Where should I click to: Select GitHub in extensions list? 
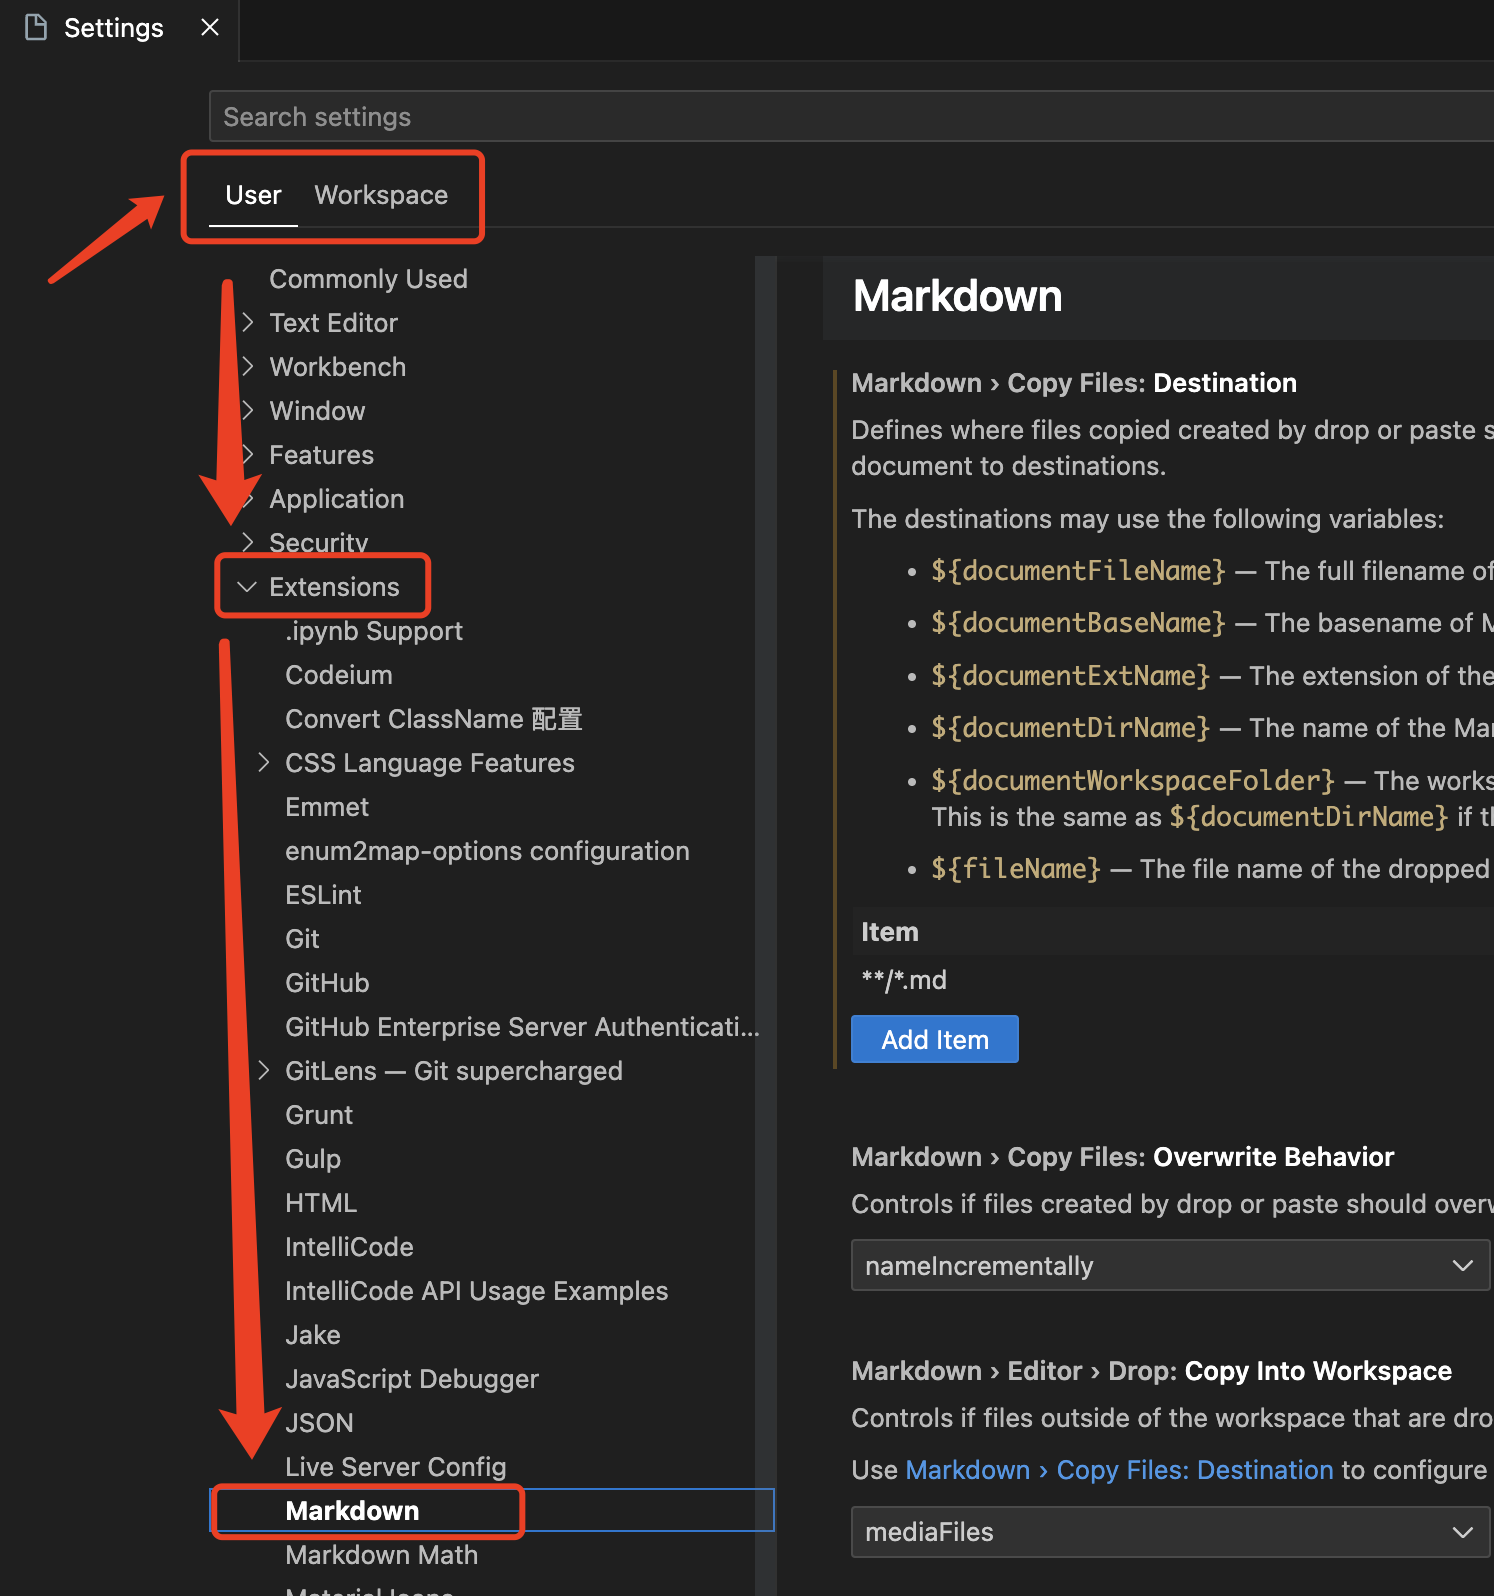click(327, 983)
